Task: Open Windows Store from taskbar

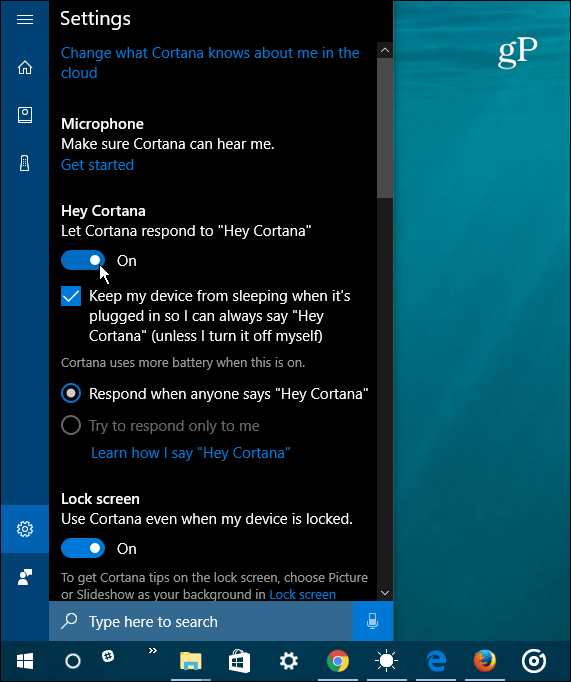Action: tap(239, 662)
